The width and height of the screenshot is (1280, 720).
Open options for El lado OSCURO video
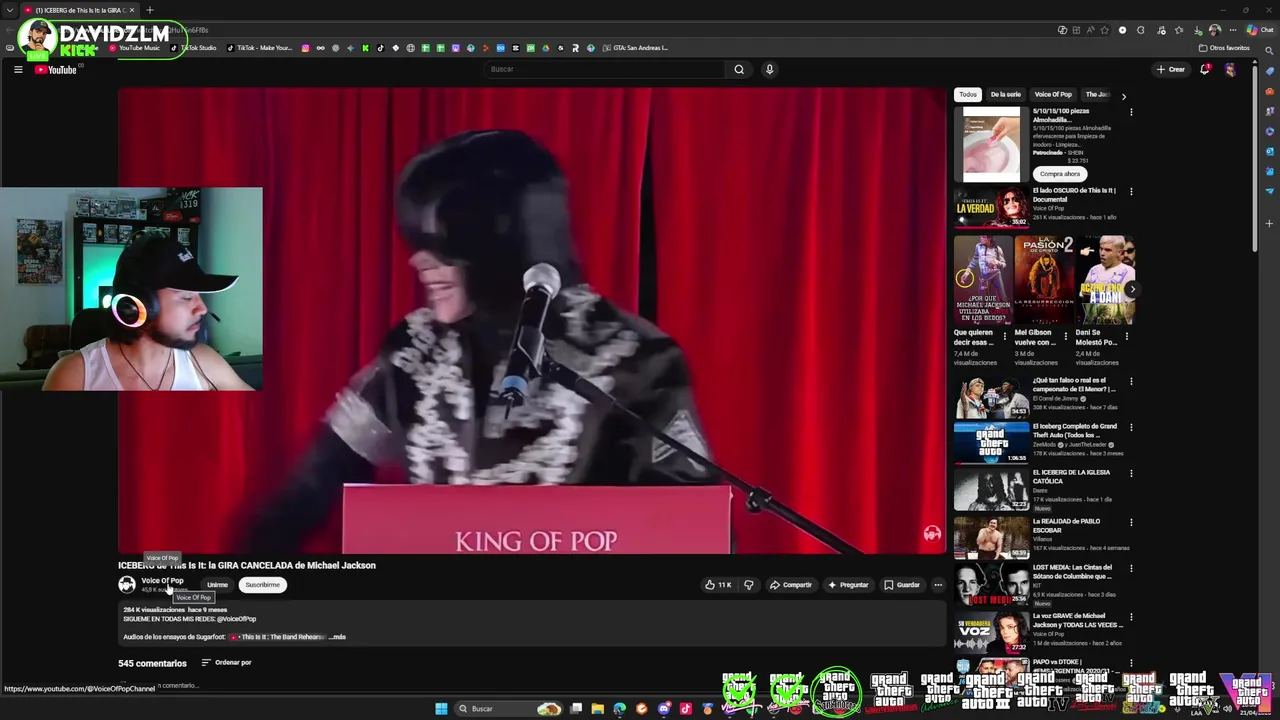pos(1131,191)
